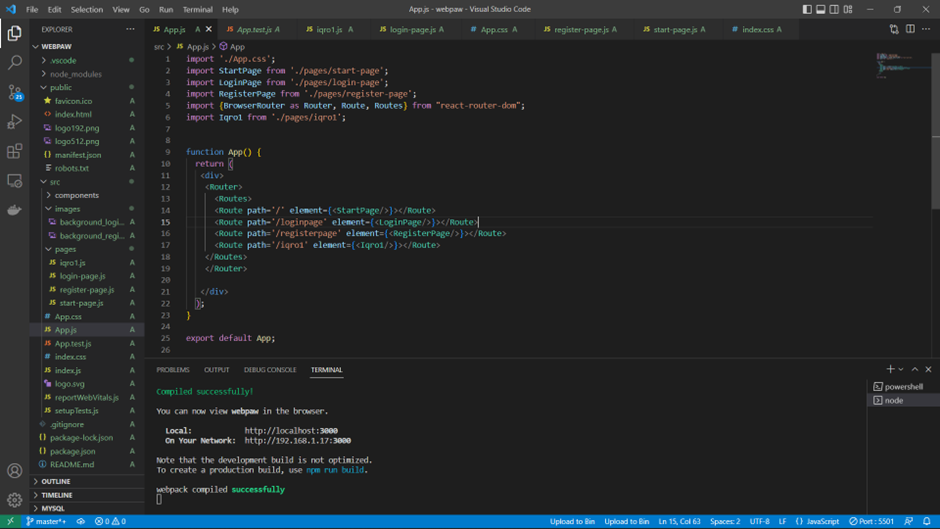Open favicon.ico in the explorer
The image size is (940, 529).
click(87, 101)
